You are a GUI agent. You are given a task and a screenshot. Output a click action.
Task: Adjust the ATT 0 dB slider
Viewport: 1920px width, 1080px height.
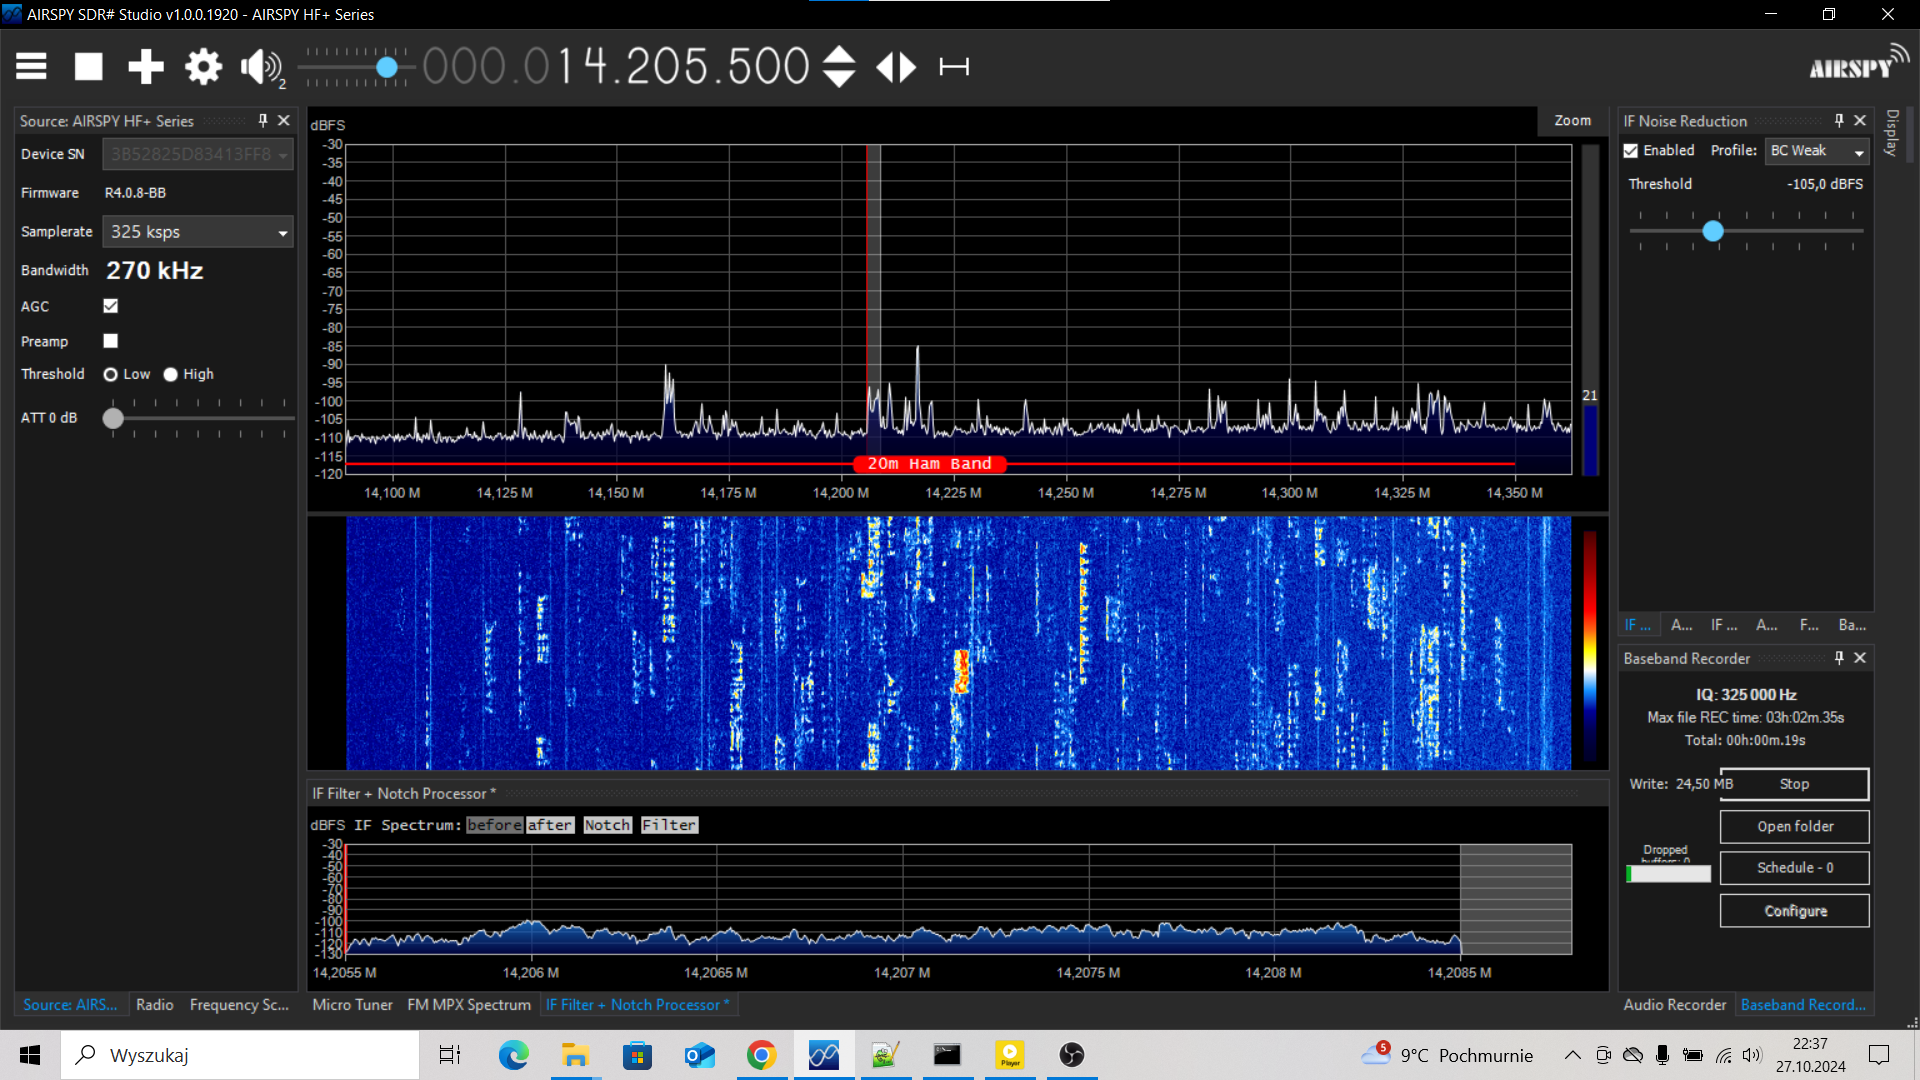(x=113, y=418)
